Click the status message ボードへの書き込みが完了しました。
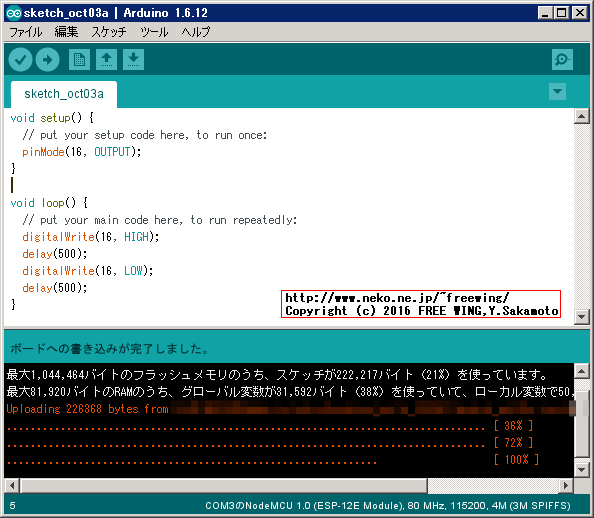Image resolution: width=594 pixels, height=518 pixels. [x=109, y=349]
